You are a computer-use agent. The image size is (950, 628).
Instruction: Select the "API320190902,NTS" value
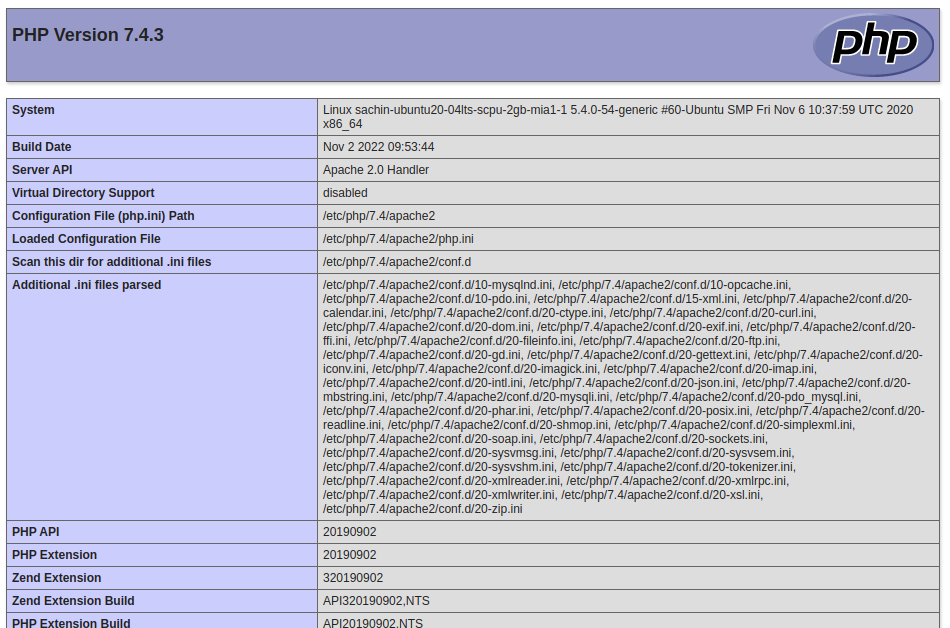tap(376, 601)
